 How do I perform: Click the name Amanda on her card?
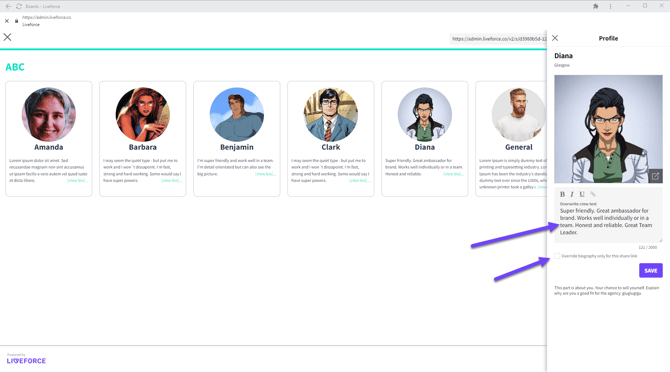point(49,147)
